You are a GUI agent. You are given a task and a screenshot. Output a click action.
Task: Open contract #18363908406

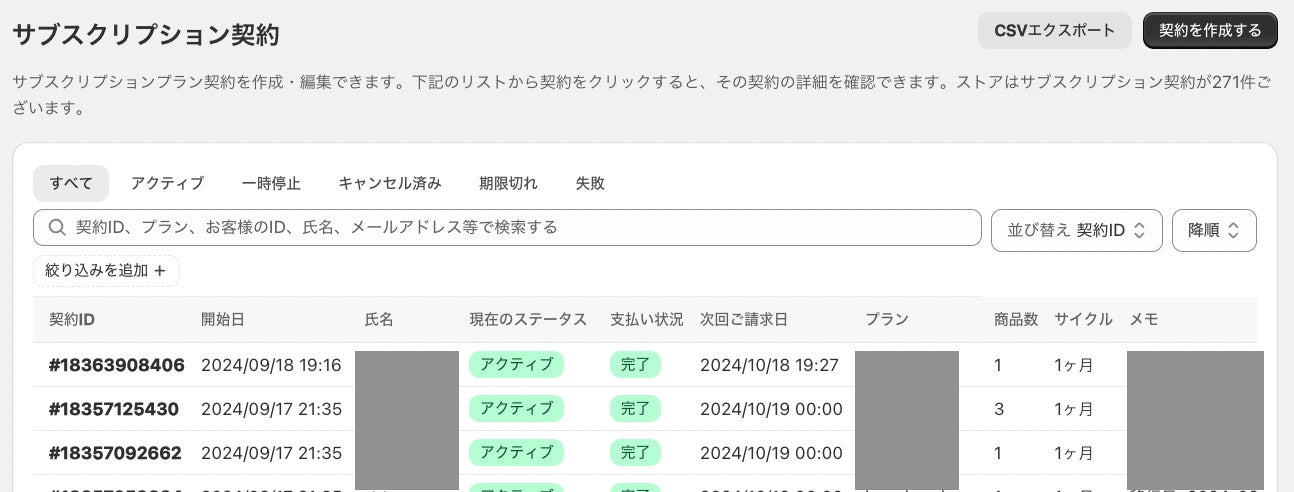pyautogui.click(x=117, y=365)
